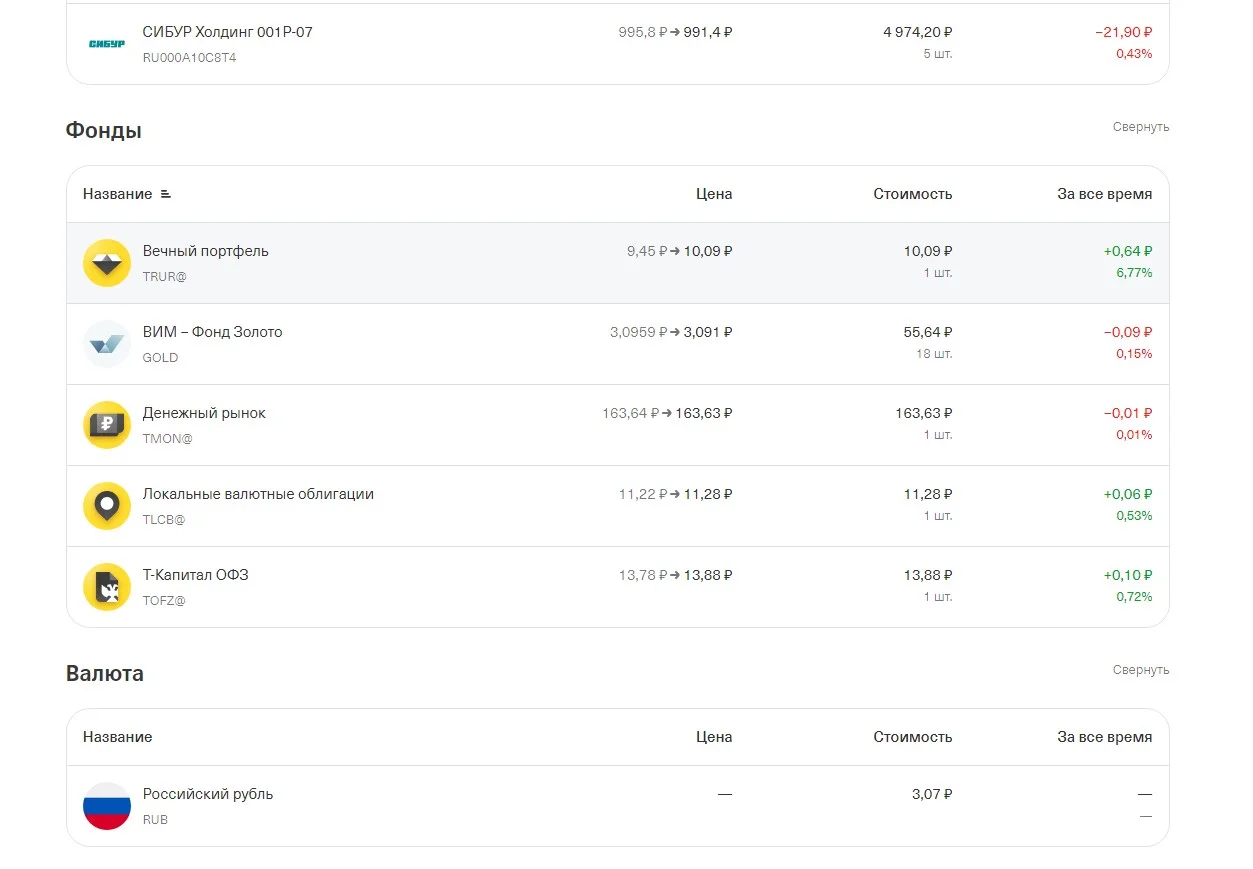Image resolution: width=1253 pixels, height=869 pixels.
Task: Click Денежный рынок loss −0,01 ₽
Action: [1128, 413]
